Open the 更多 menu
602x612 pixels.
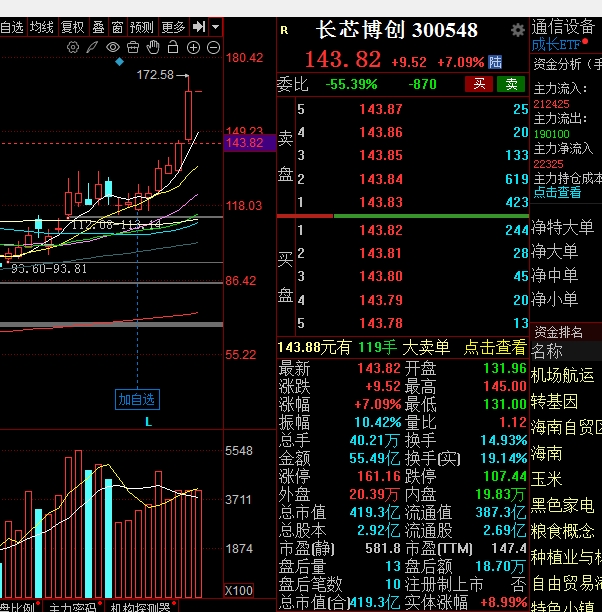pyautogui.click(x=173, y=27)
